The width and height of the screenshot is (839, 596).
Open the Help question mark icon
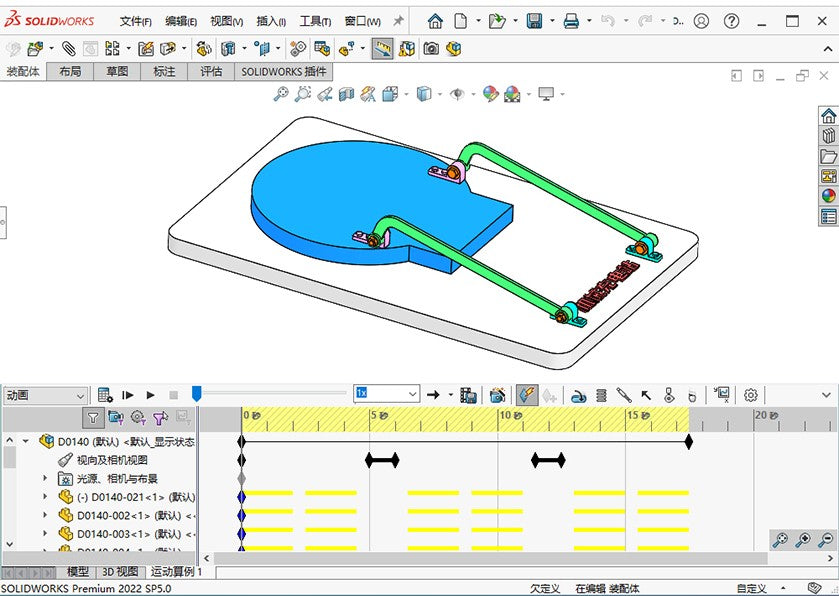tap(731, 21)
